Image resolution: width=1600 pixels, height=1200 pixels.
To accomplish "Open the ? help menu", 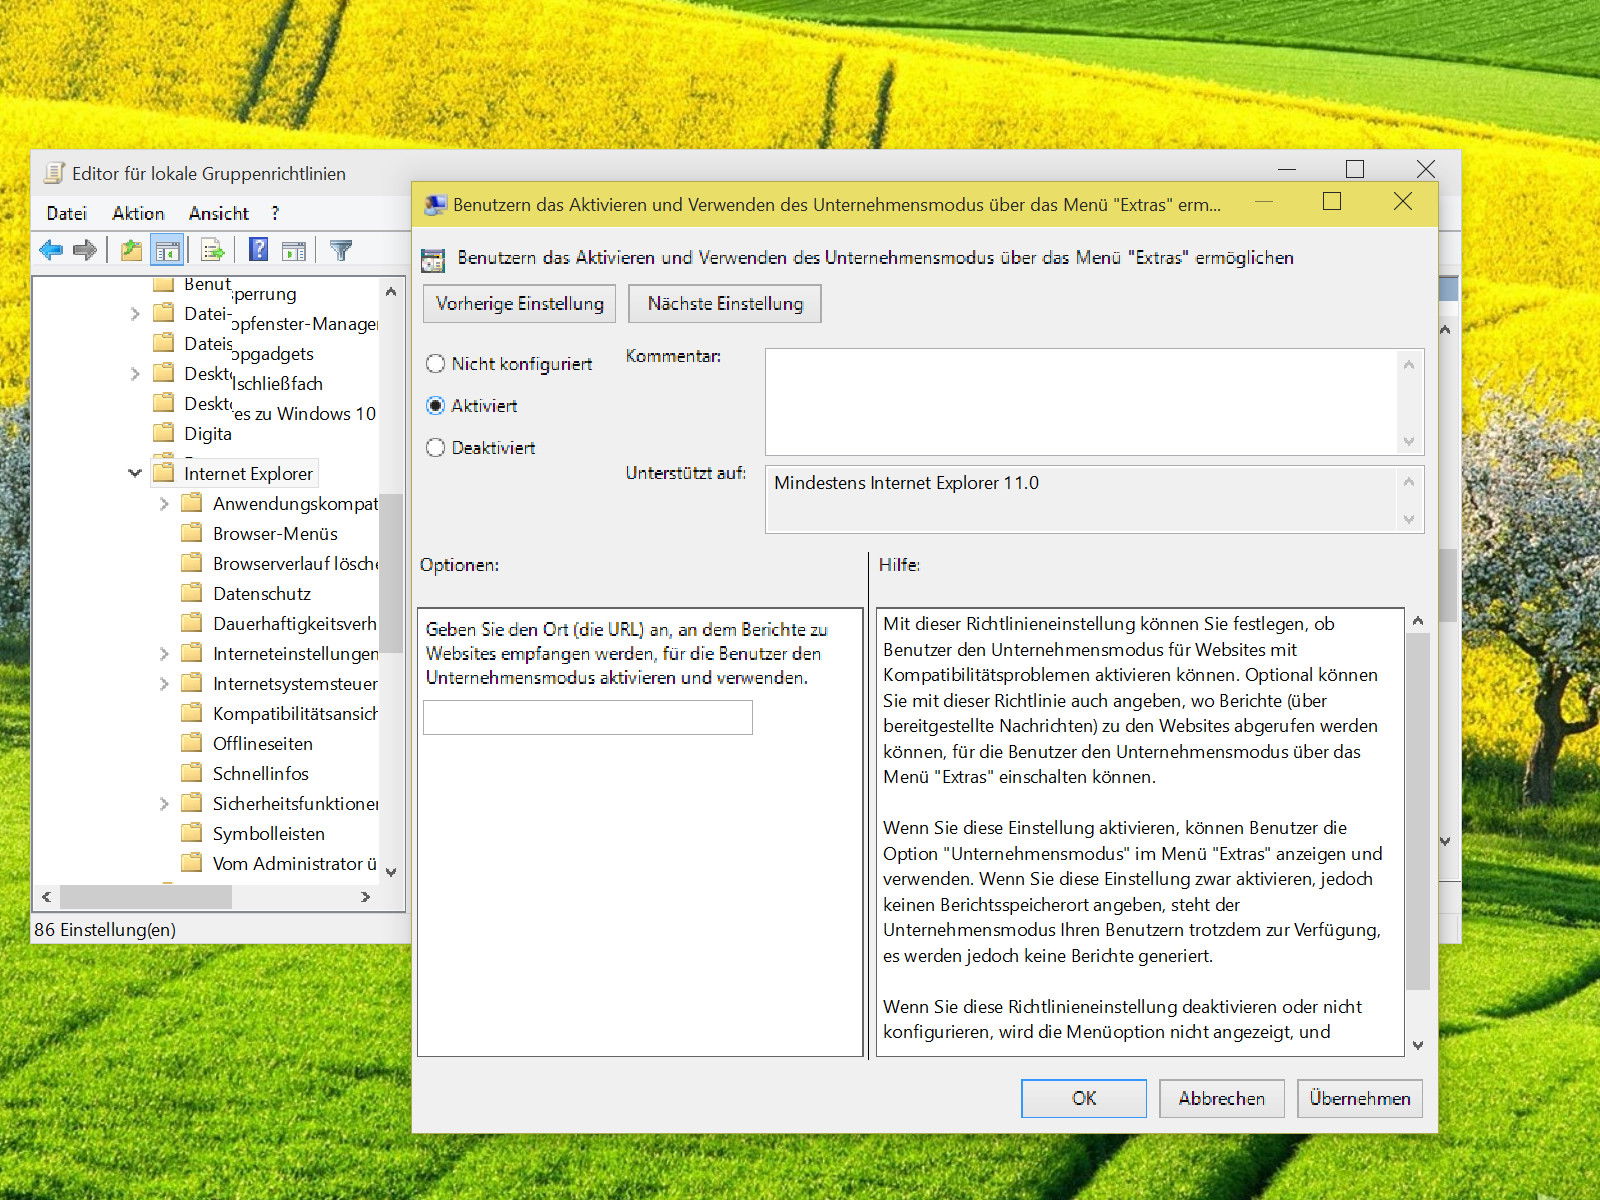I will pos(275,213).
